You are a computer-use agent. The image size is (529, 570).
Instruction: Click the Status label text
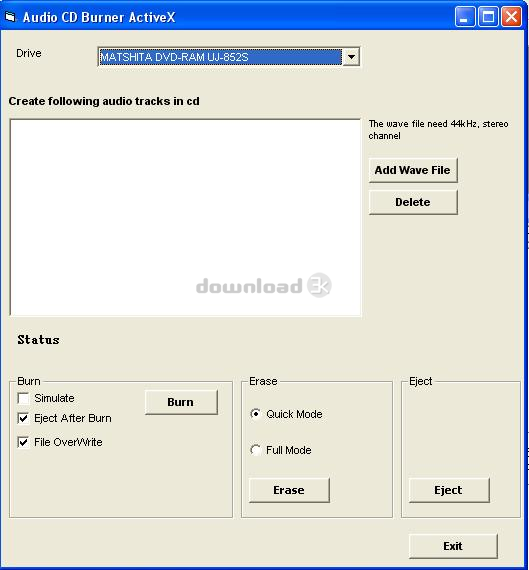[x=39, y=340]
